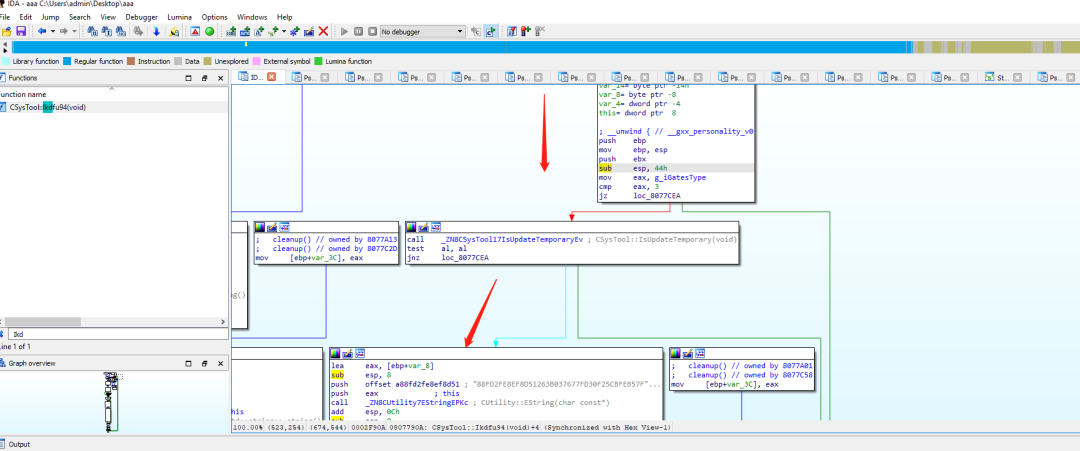1080x451 pixels.
Task: Open the View menu
Action: coord(108,17)
